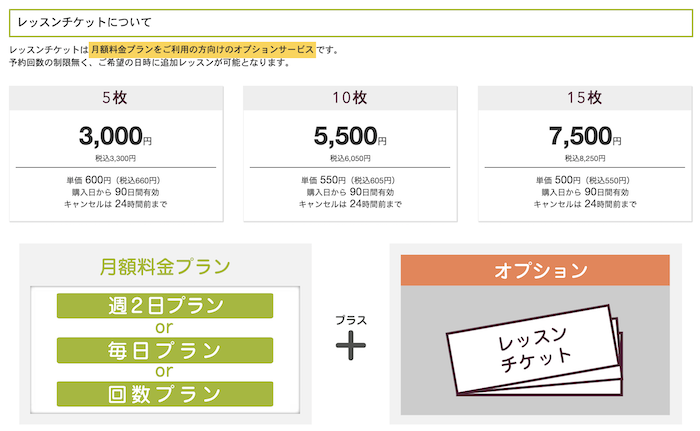This screenshot has width=700, height=431.
Task: Click the レッスンチケットについて heading box
Action: [351, 23]
